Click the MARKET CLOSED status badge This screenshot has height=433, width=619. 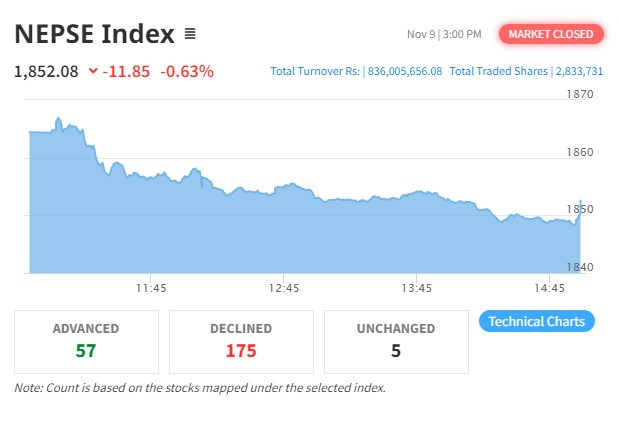551,34
